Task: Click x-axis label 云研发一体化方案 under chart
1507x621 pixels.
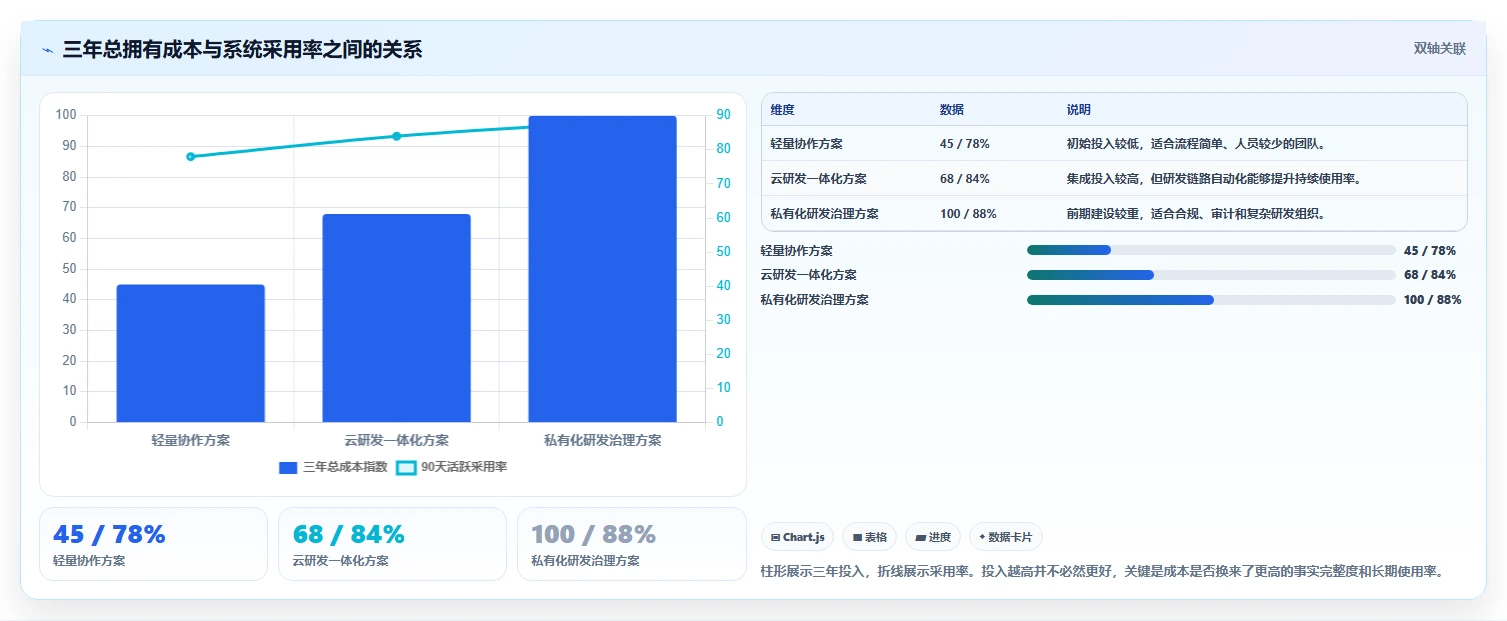Action: point(396,440)
